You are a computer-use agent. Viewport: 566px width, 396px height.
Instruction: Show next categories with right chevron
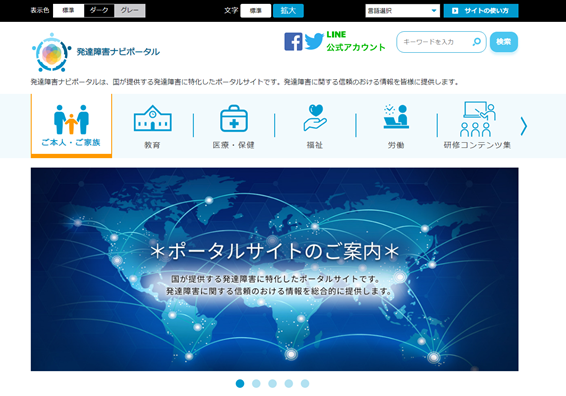click(x=523, y=126)
